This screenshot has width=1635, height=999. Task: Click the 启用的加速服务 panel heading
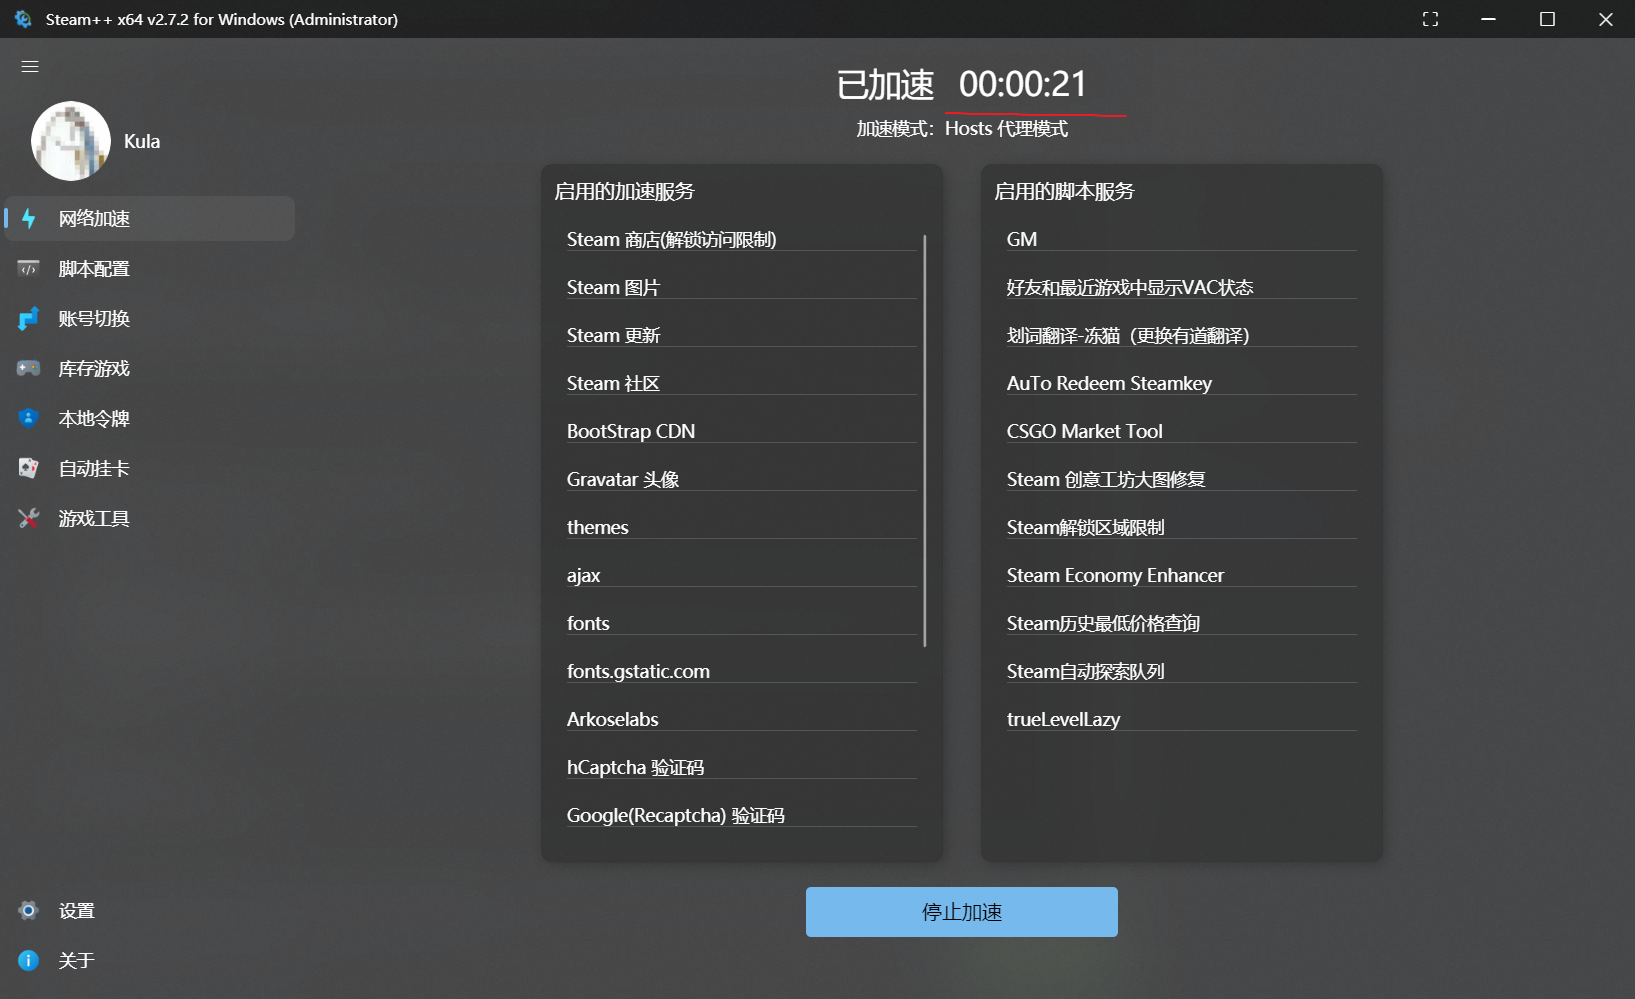click(624, 191)
